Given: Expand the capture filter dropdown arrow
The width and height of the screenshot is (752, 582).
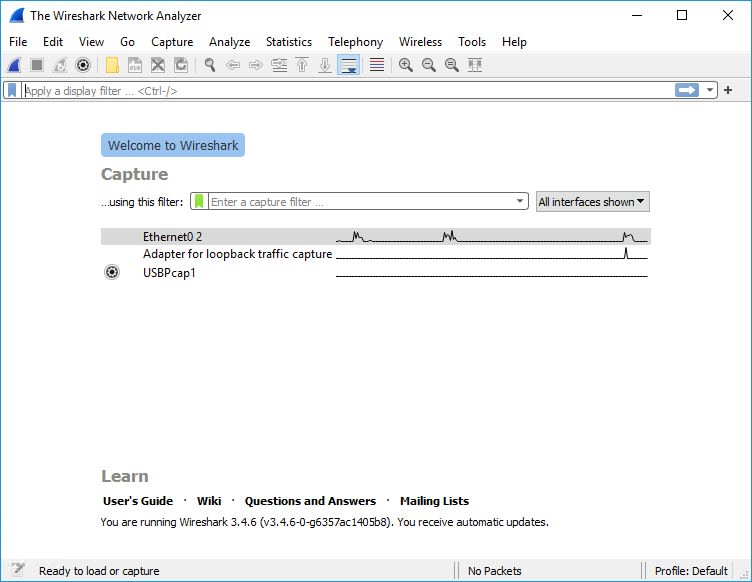Looking at the screenshot, I should click(520, 201).
